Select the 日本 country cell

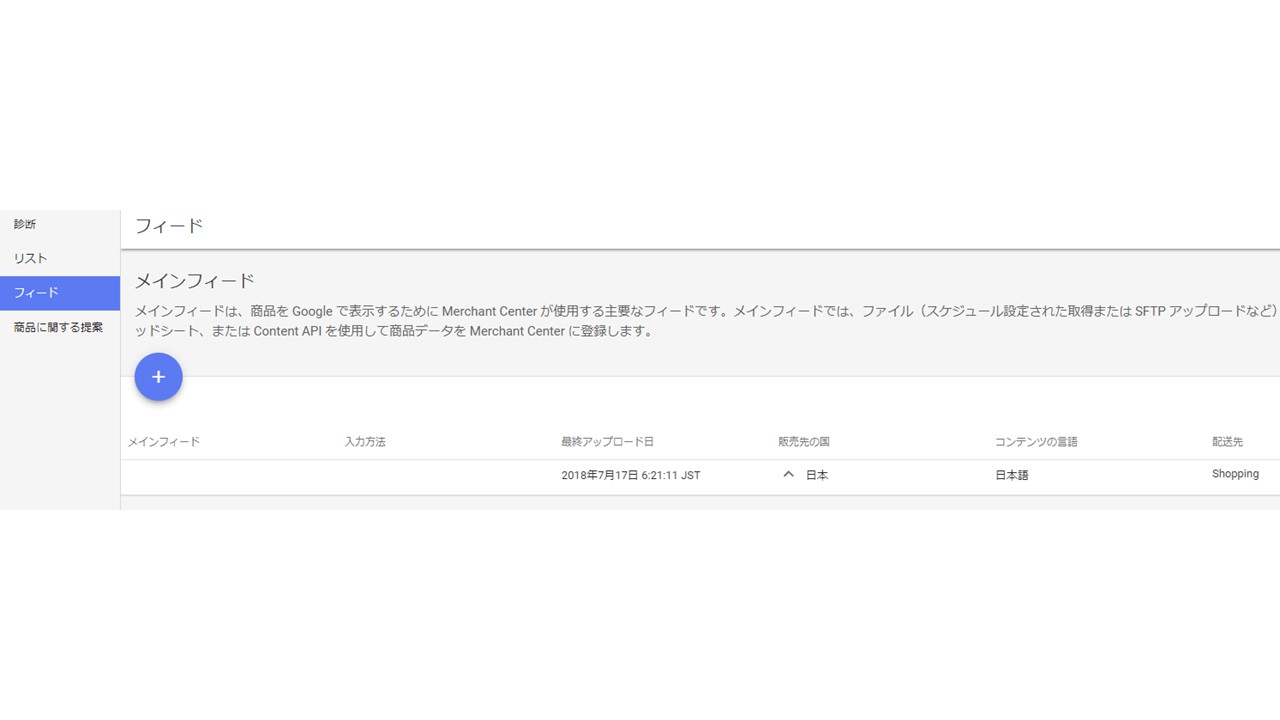click(x=817, y=475)
